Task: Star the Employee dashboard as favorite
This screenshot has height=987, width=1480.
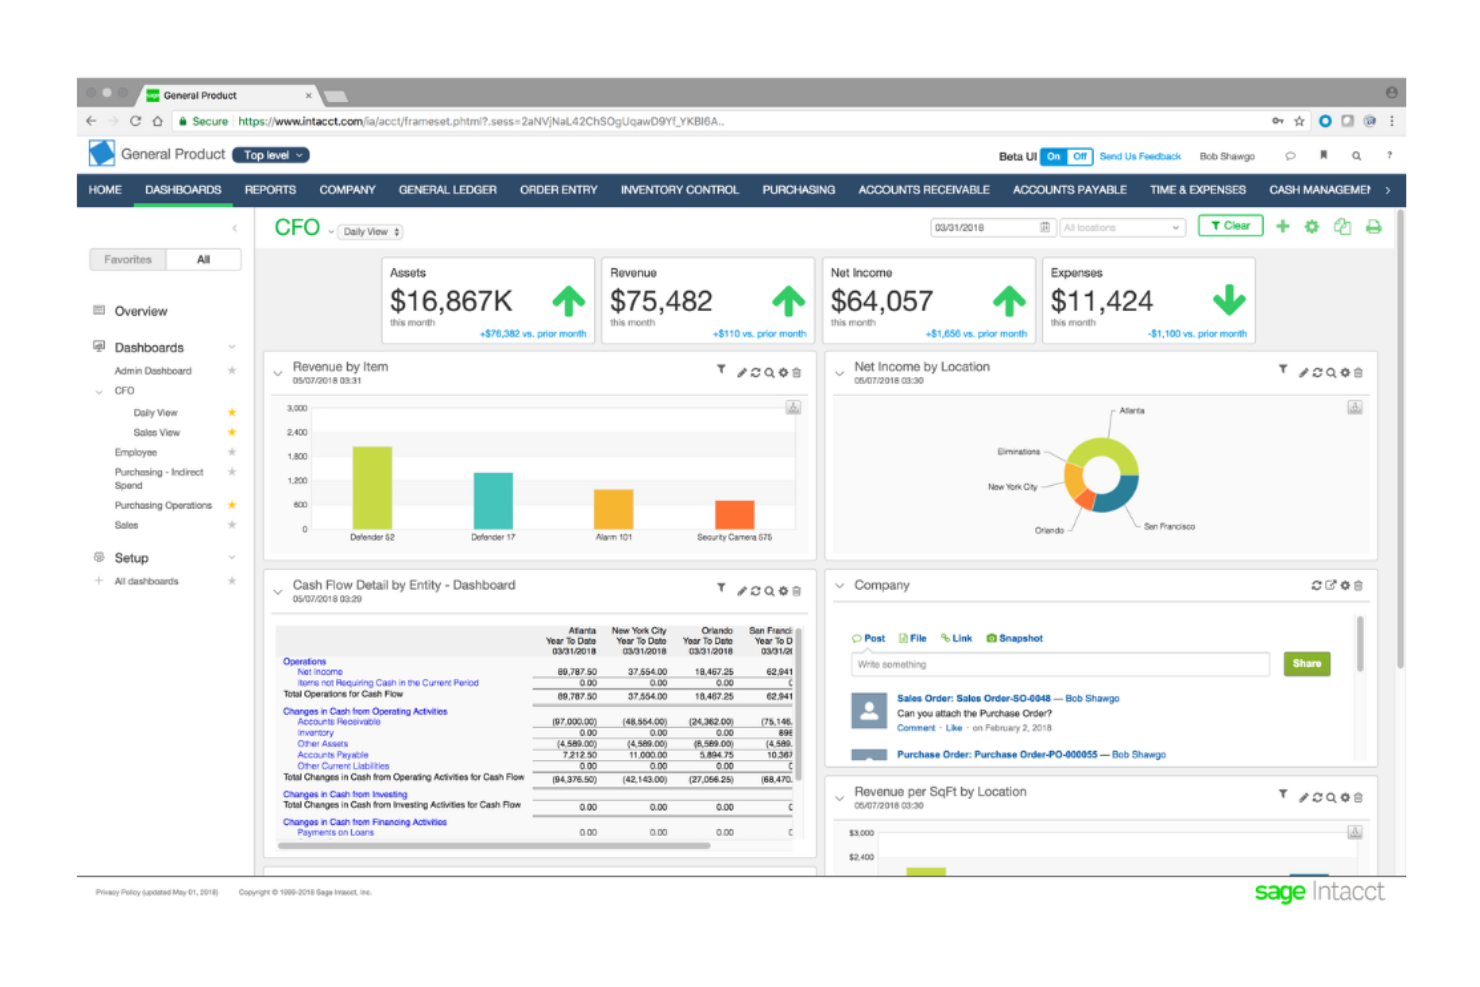Action: [x=232, y=452]
